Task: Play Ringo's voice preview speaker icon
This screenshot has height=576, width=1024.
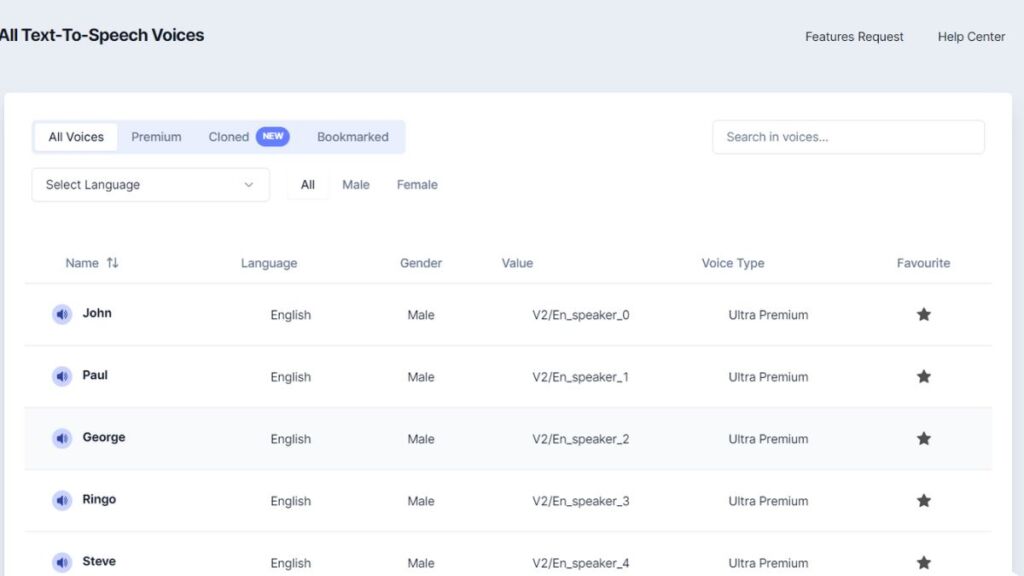Action: (x=62, y=501)
